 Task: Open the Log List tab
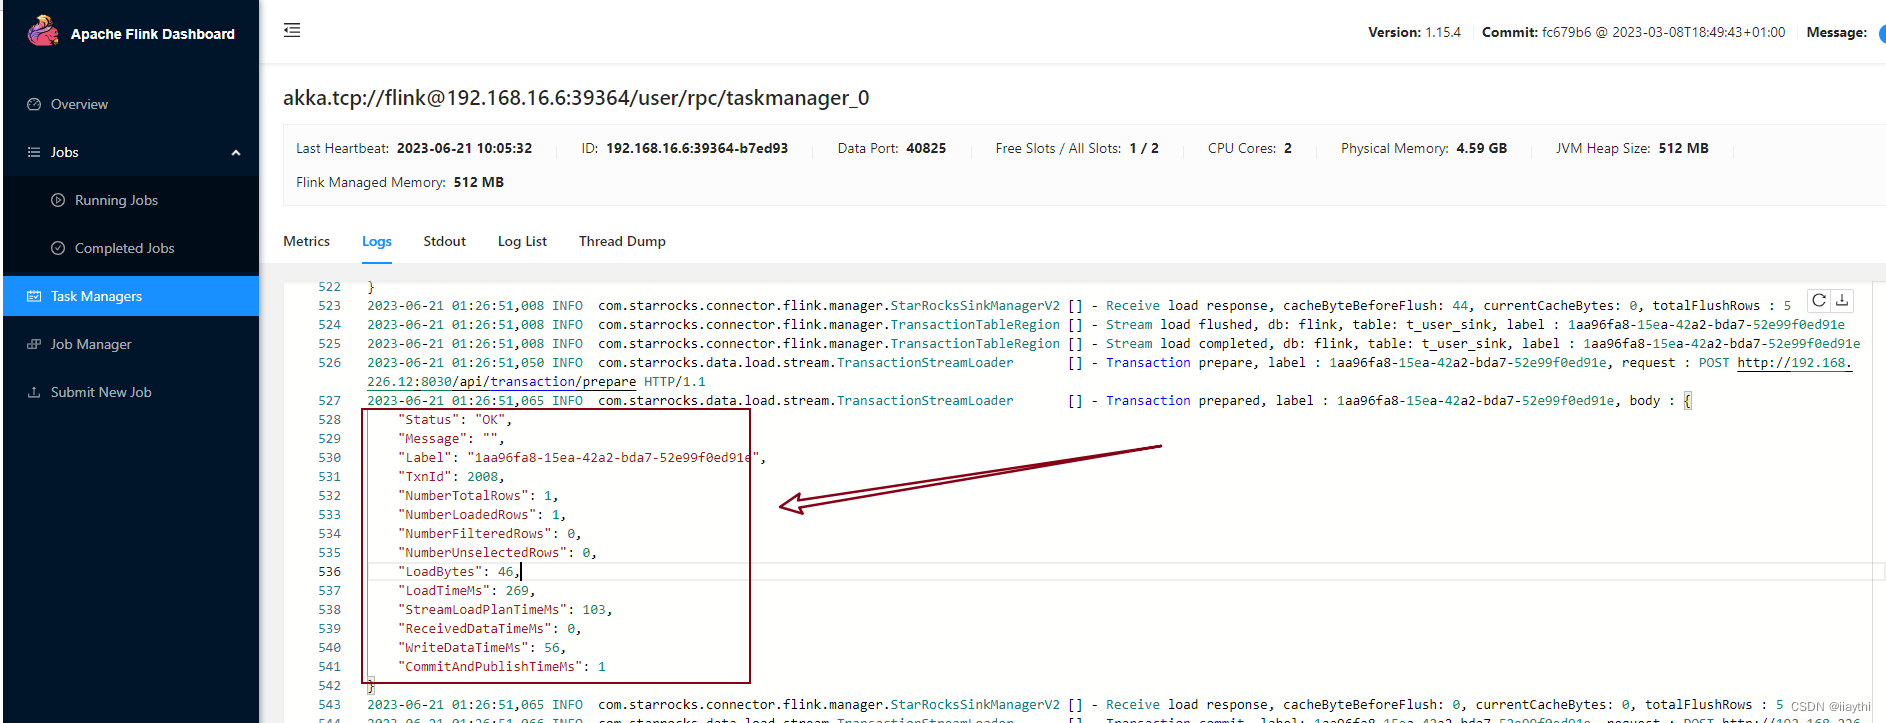(522, 241)
